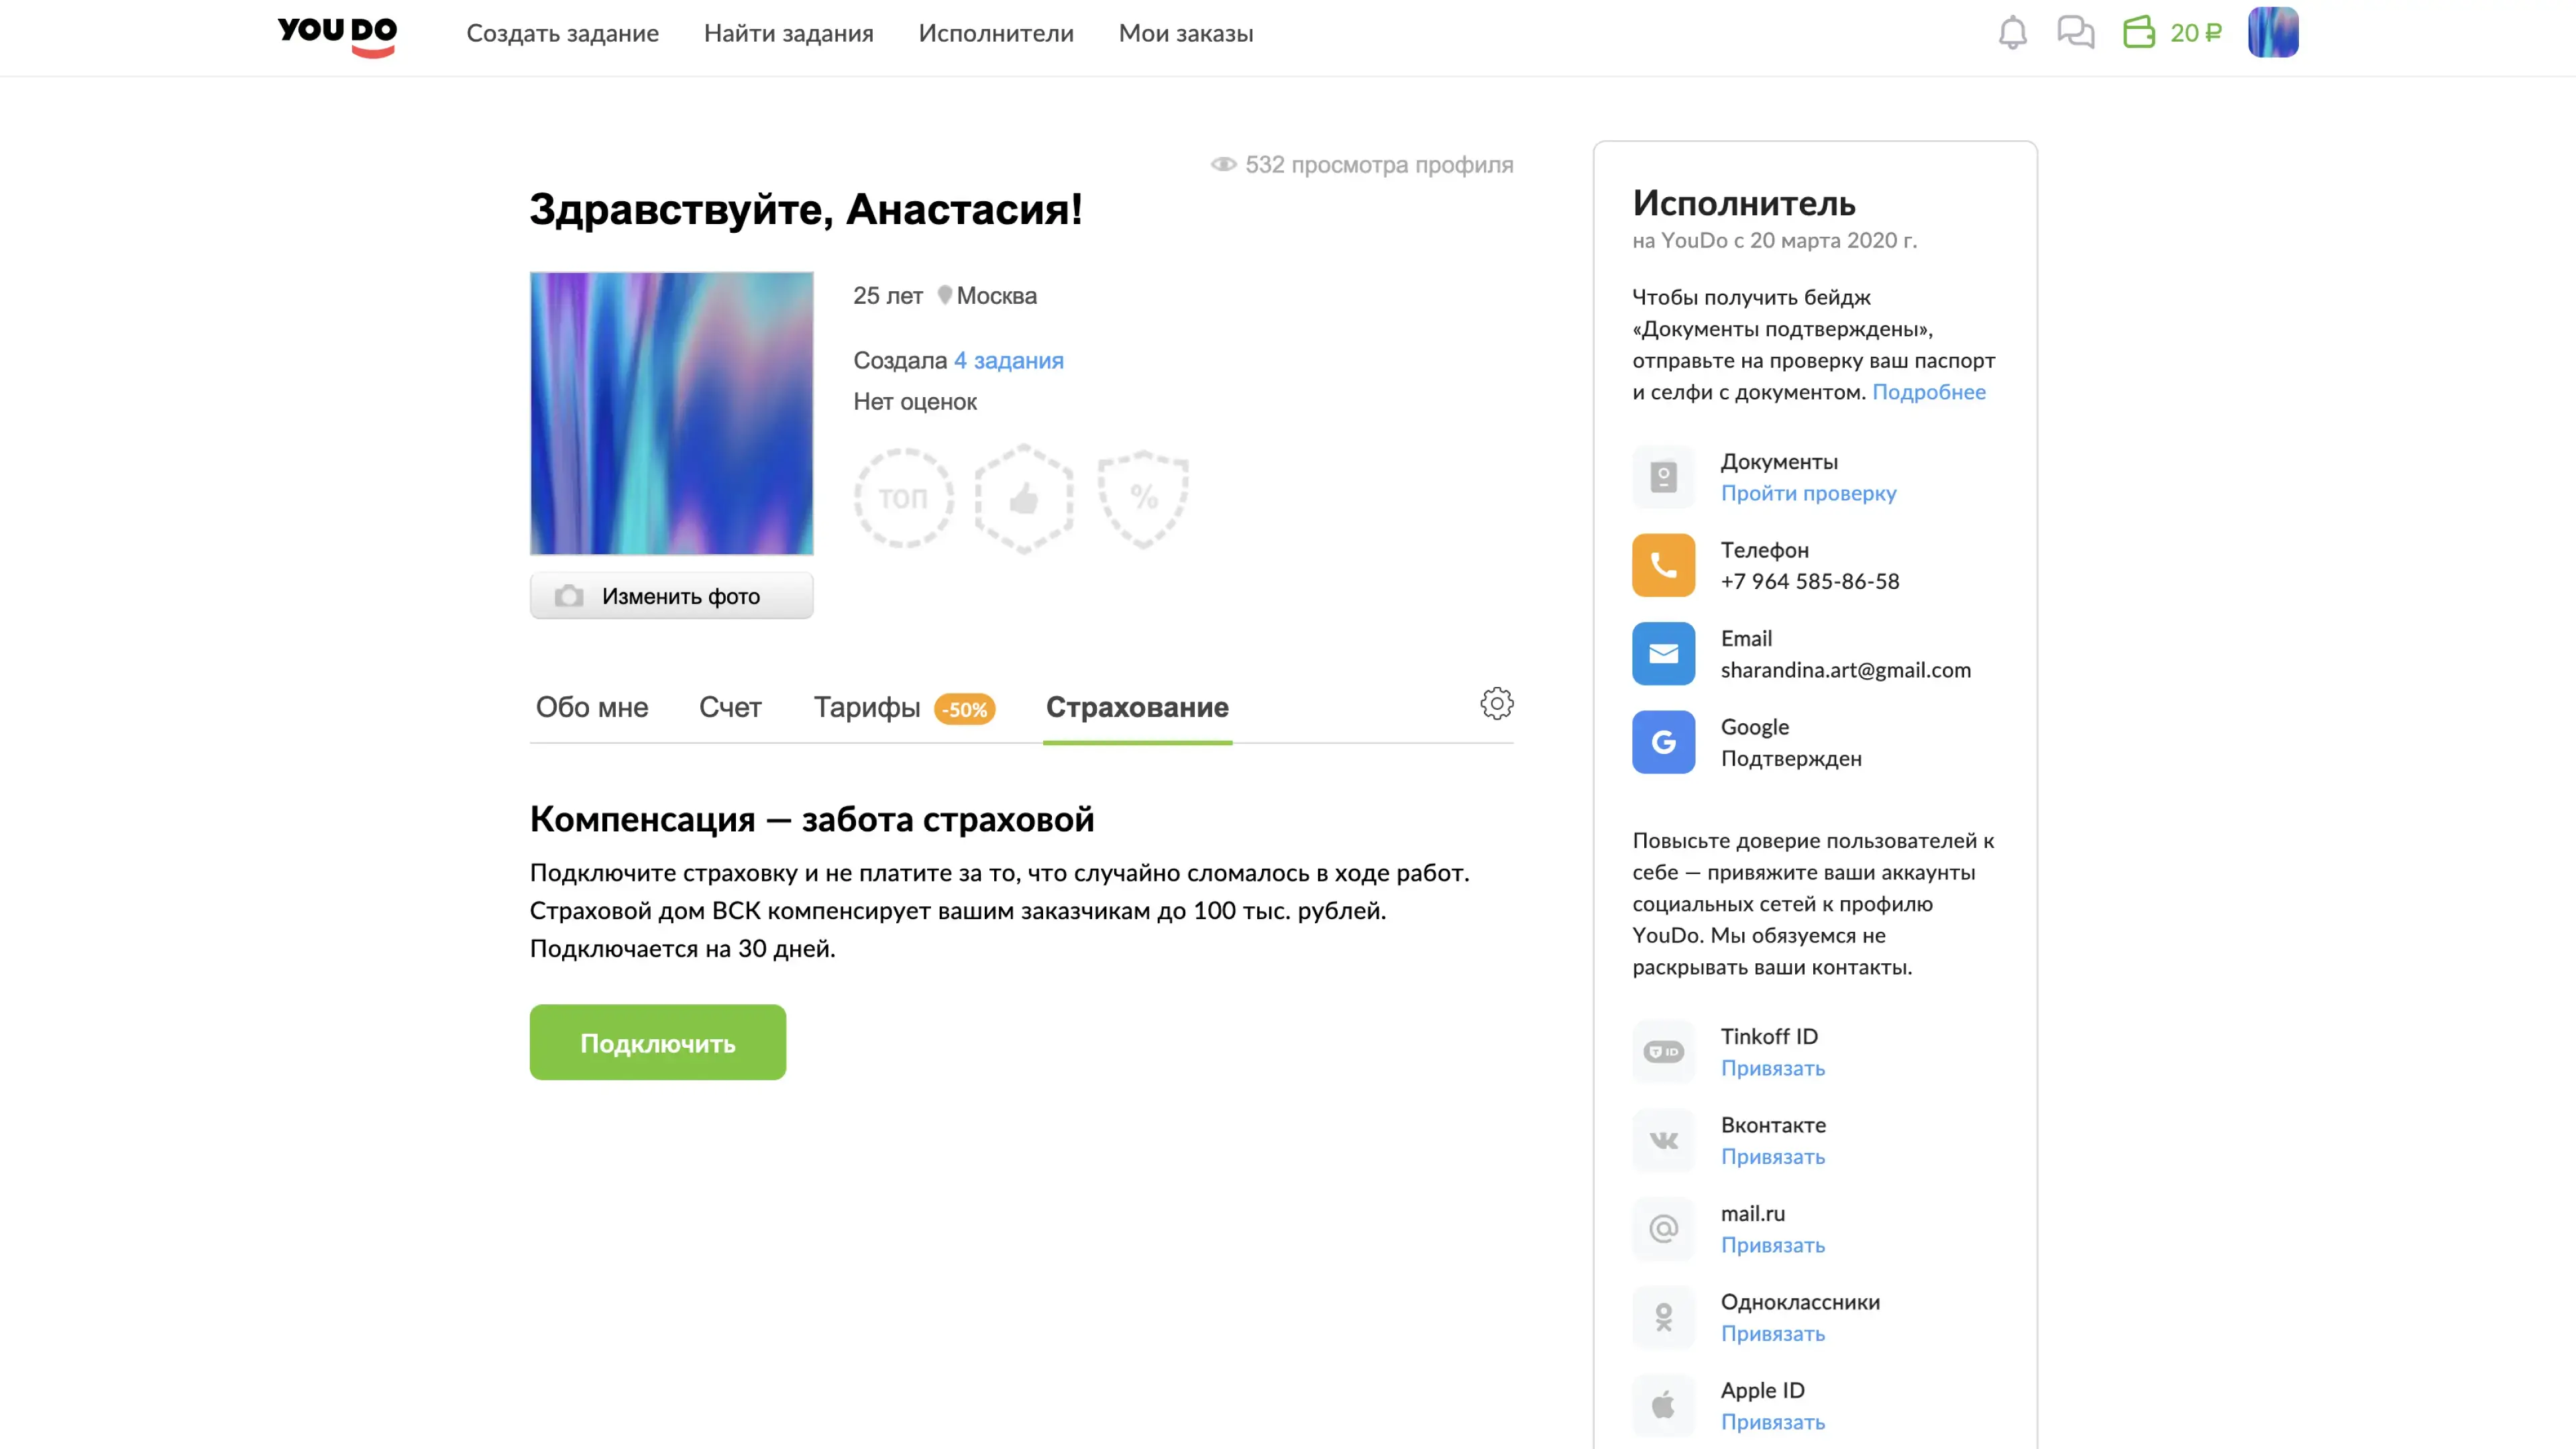Click the blue Email envelope icon
This screenshot has height=1449, width=2576.
point(1663,654)
